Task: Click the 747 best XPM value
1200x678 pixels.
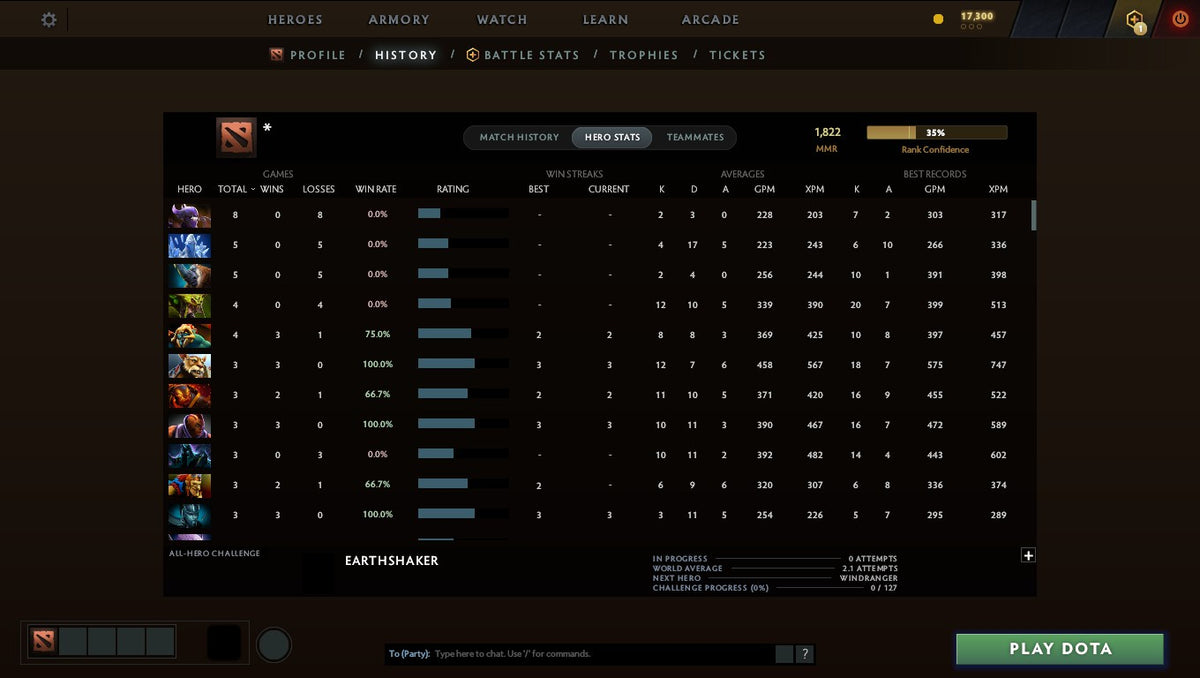Action: point(998,365)
